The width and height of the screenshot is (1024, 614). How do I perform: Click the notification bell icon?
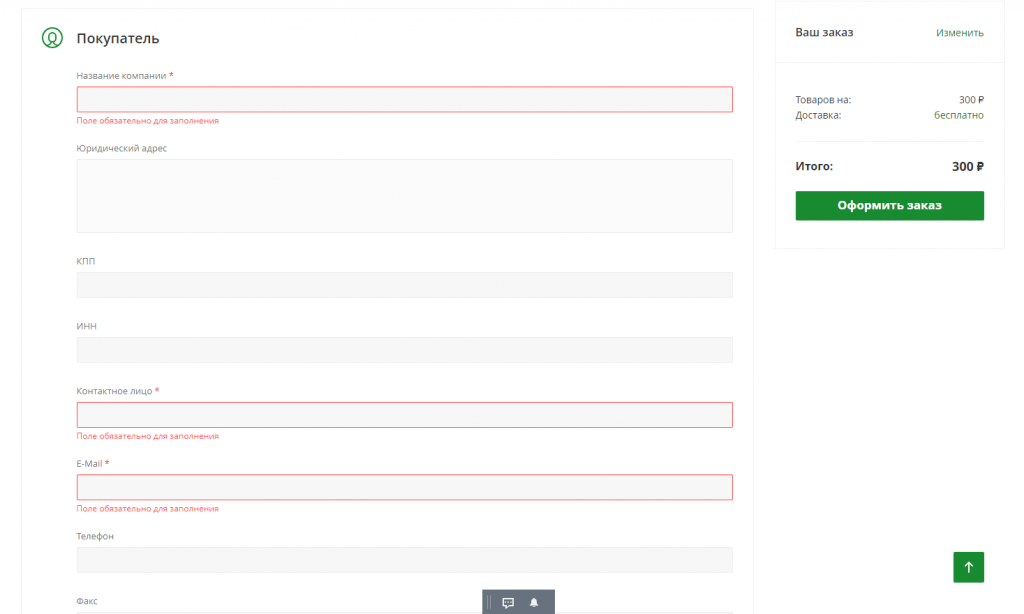tap(534, 603)
